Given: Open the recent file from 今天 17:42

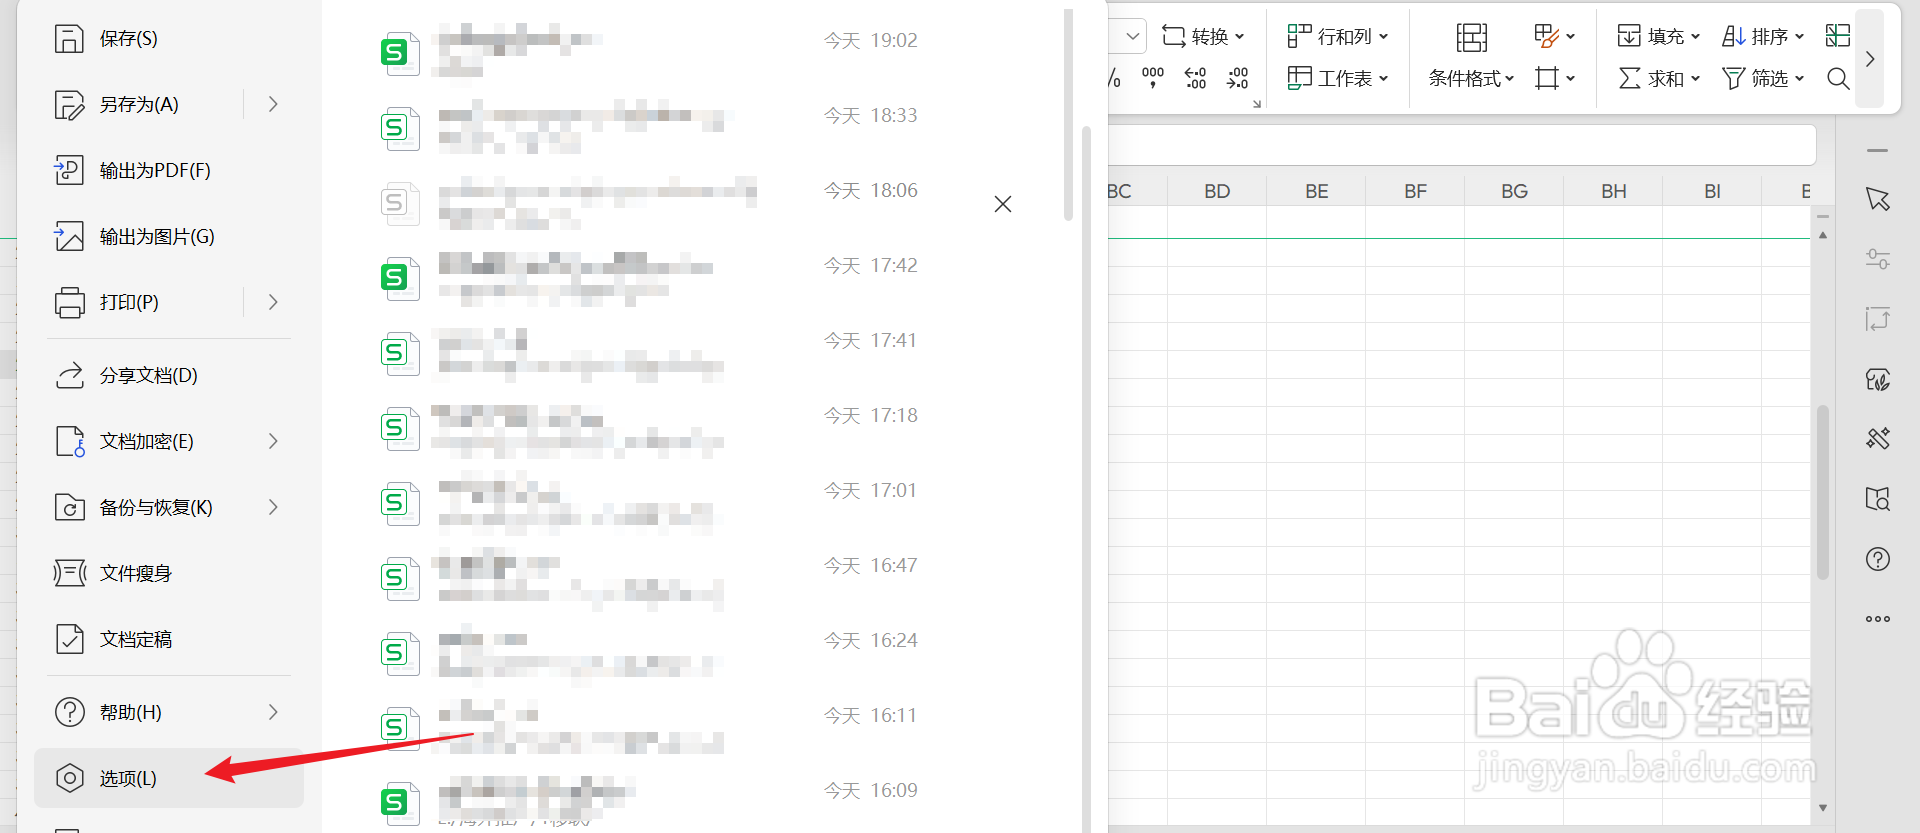Looking at the screenshot, I should [x=650, y=277].
